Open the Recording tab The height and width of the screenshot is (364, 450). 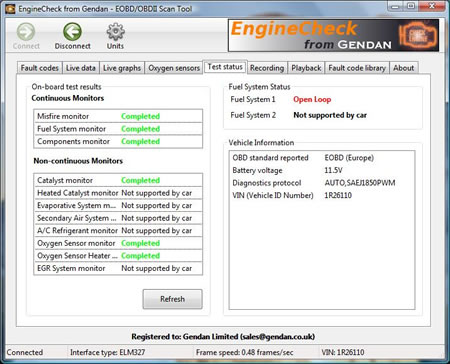267,68
